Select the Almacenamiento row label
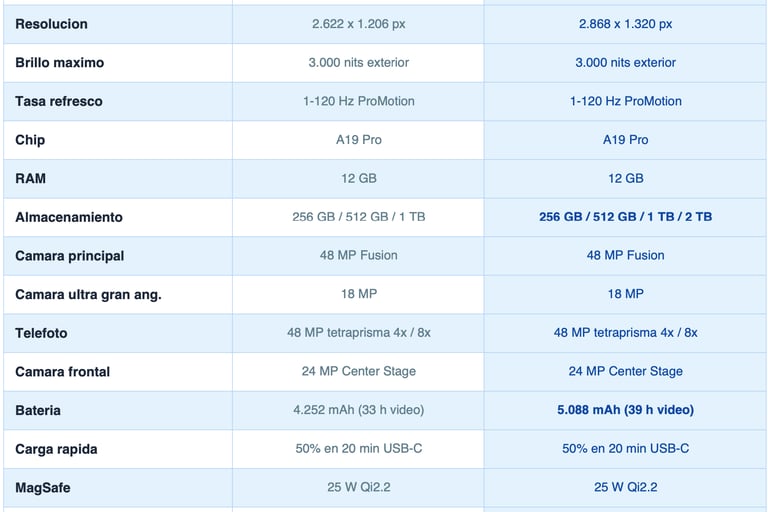 coord(69,217)
